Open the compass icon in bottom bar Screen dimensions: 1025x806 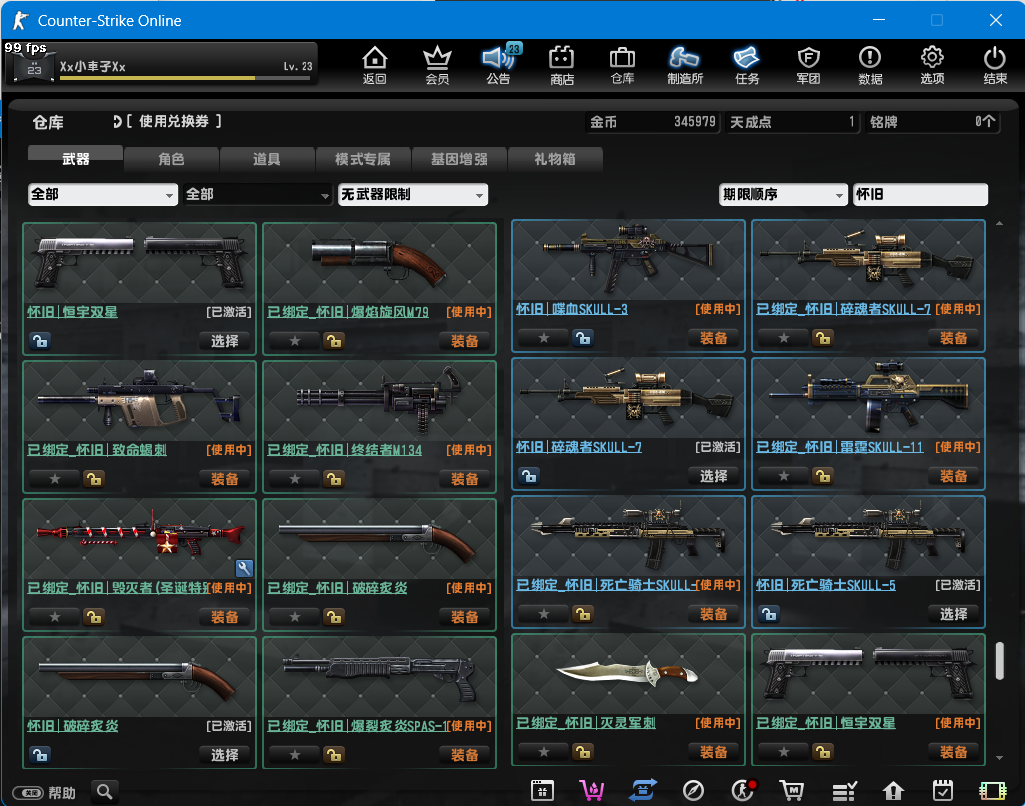point(693,790)
